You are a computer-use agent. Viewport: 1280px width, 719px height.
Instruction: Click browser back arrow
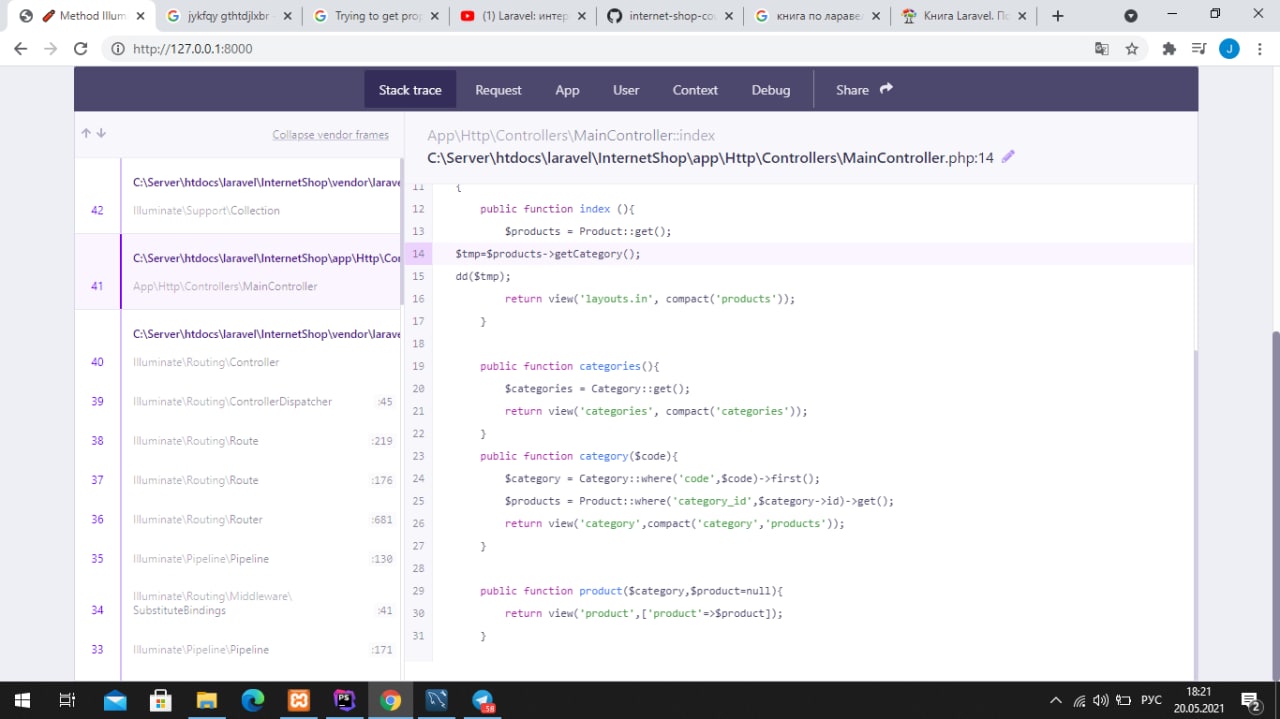pos(22,48)
